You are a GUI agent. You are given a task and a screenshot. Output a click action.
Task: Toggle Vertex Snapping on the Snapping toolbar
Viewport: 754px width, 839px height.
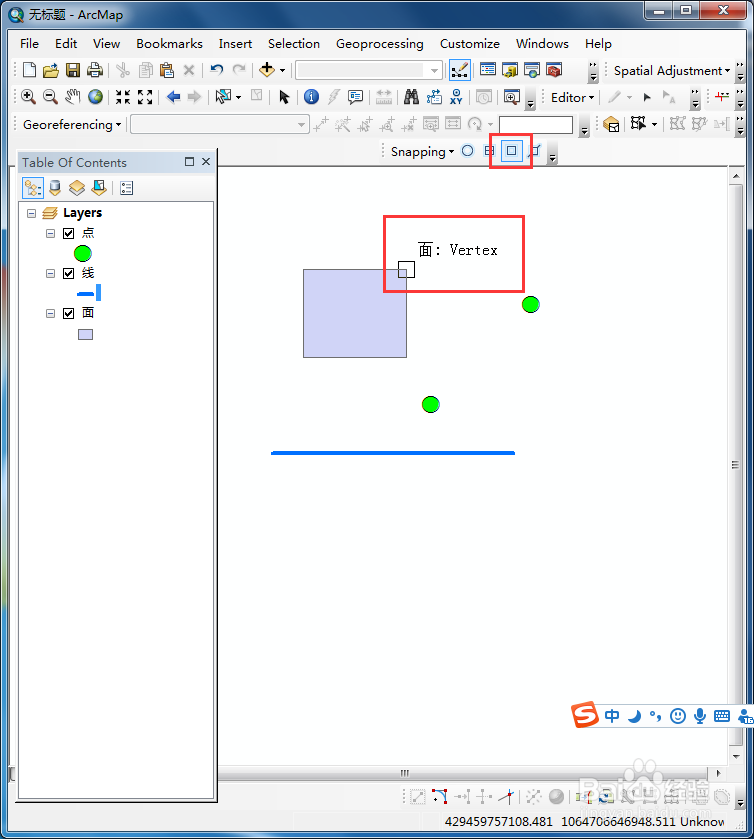tap(512, 151)
